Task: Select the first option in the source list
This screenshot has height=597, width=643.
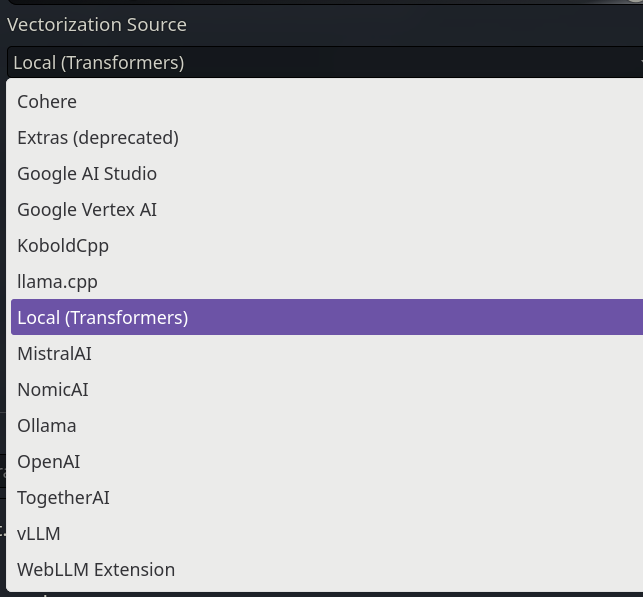Action: (47, 102)
